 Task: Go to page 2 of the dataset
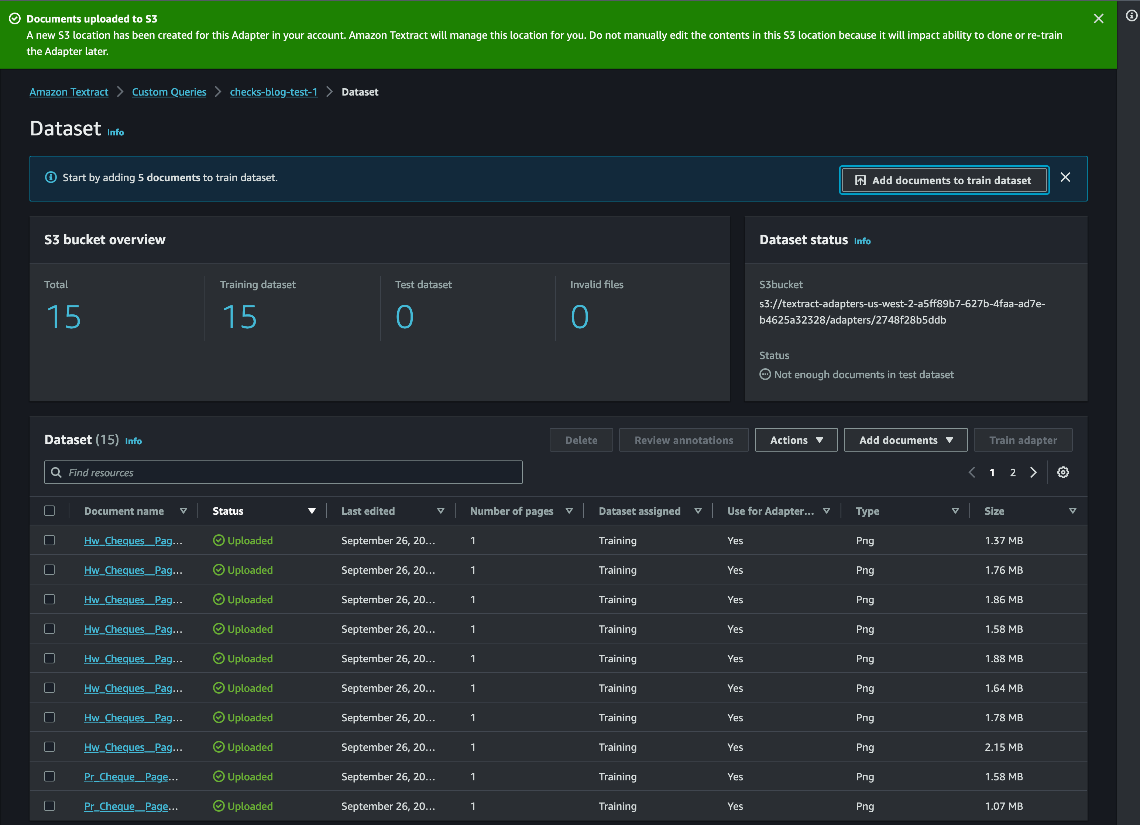point(1013,473)
